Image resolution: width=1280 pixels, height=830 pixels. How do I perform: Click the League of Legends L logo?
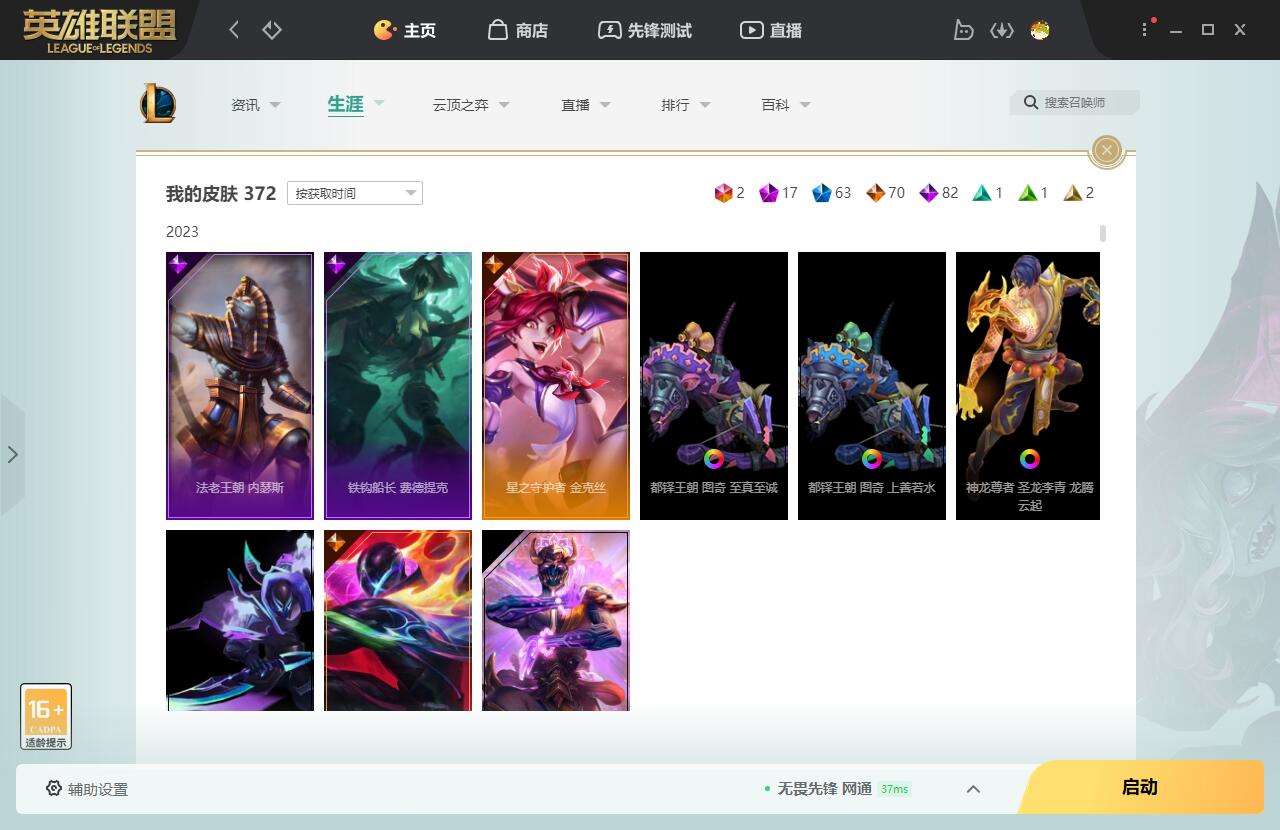coord(158,104)
